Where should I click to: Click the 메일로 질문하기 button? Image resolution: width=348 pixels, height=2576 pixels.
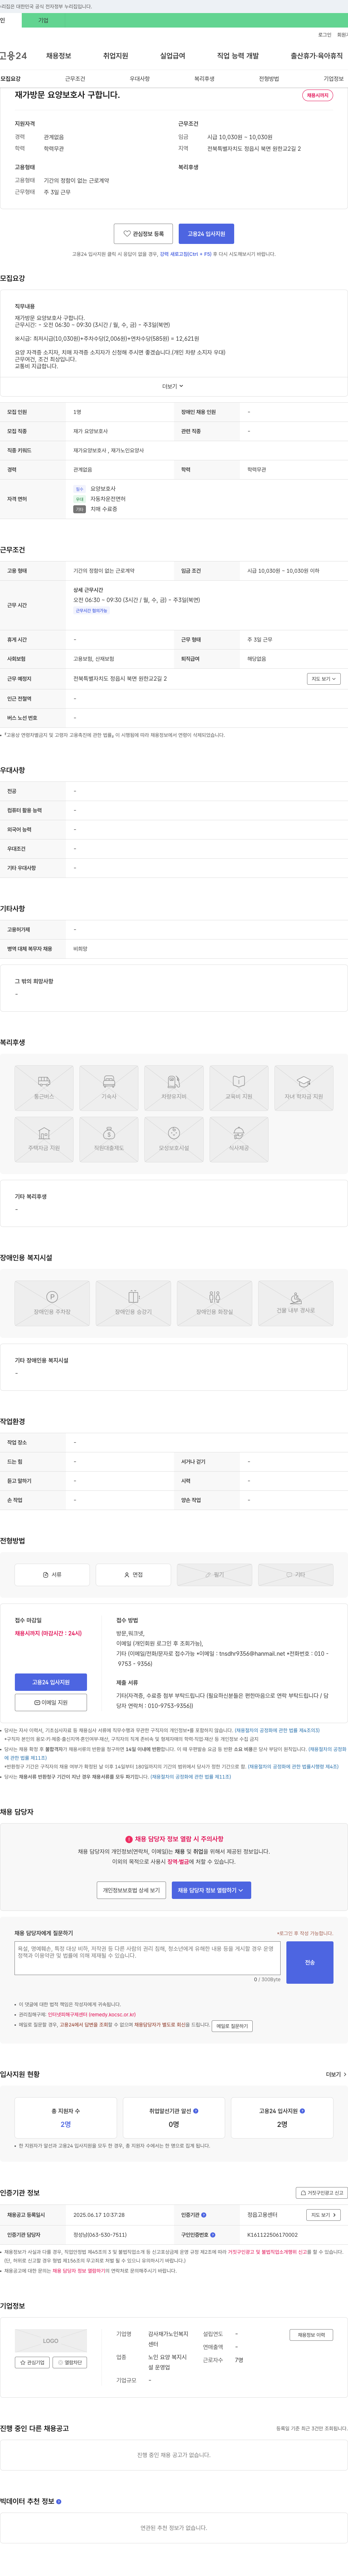232,2026
